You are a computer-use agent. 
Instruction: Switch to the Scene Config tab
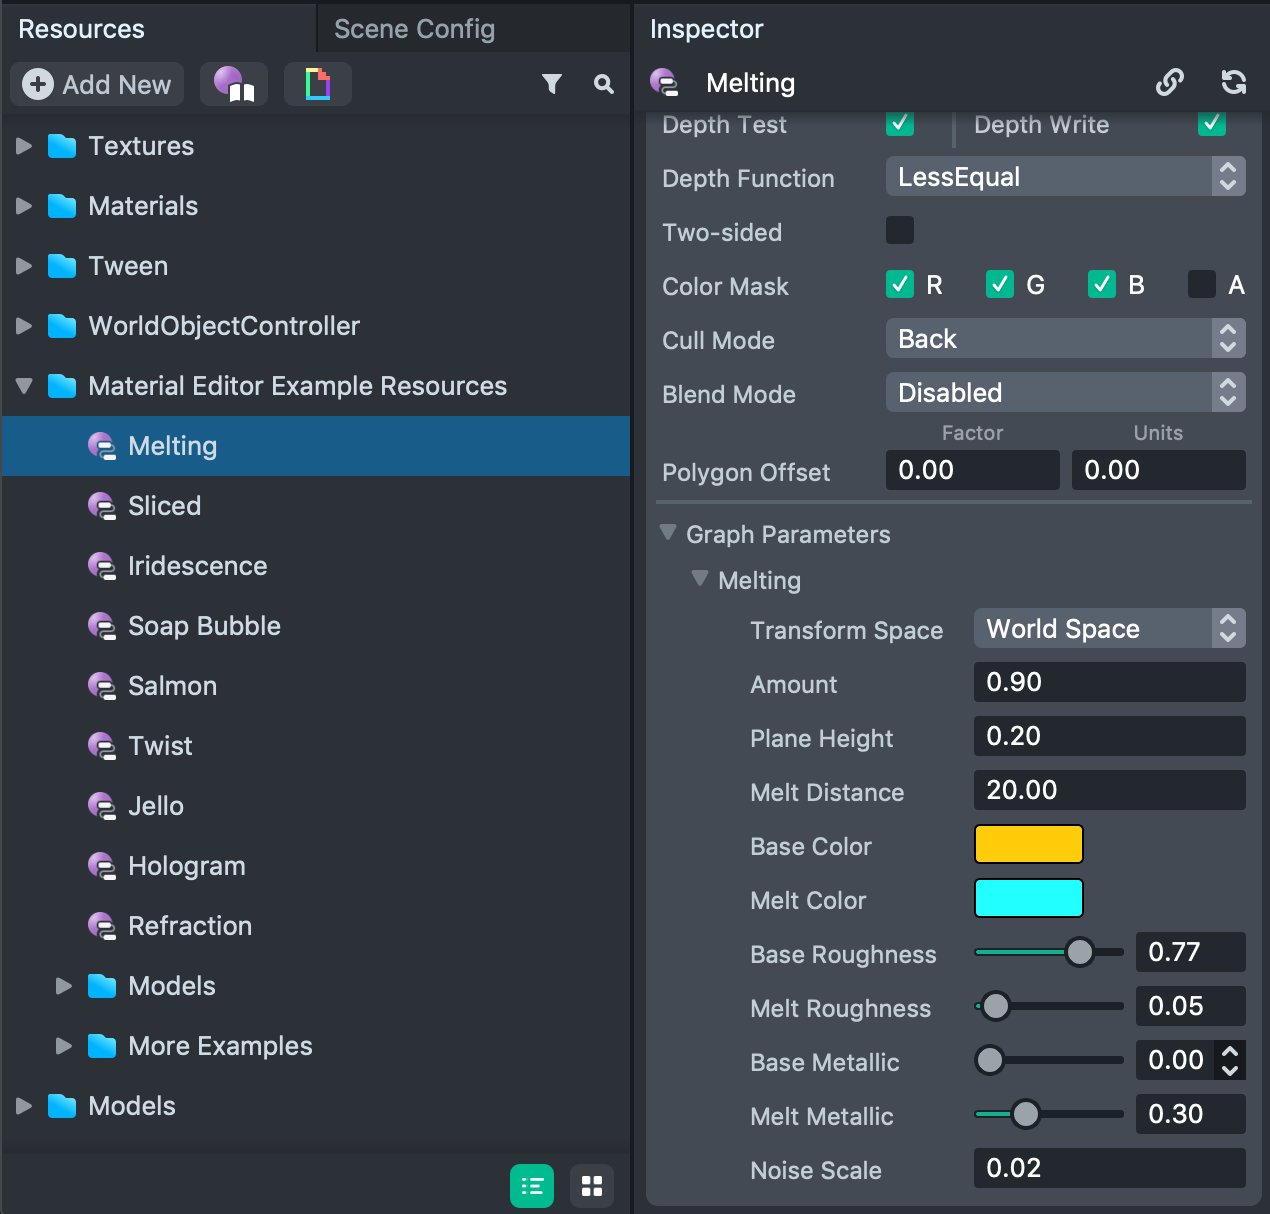[414, 29]
